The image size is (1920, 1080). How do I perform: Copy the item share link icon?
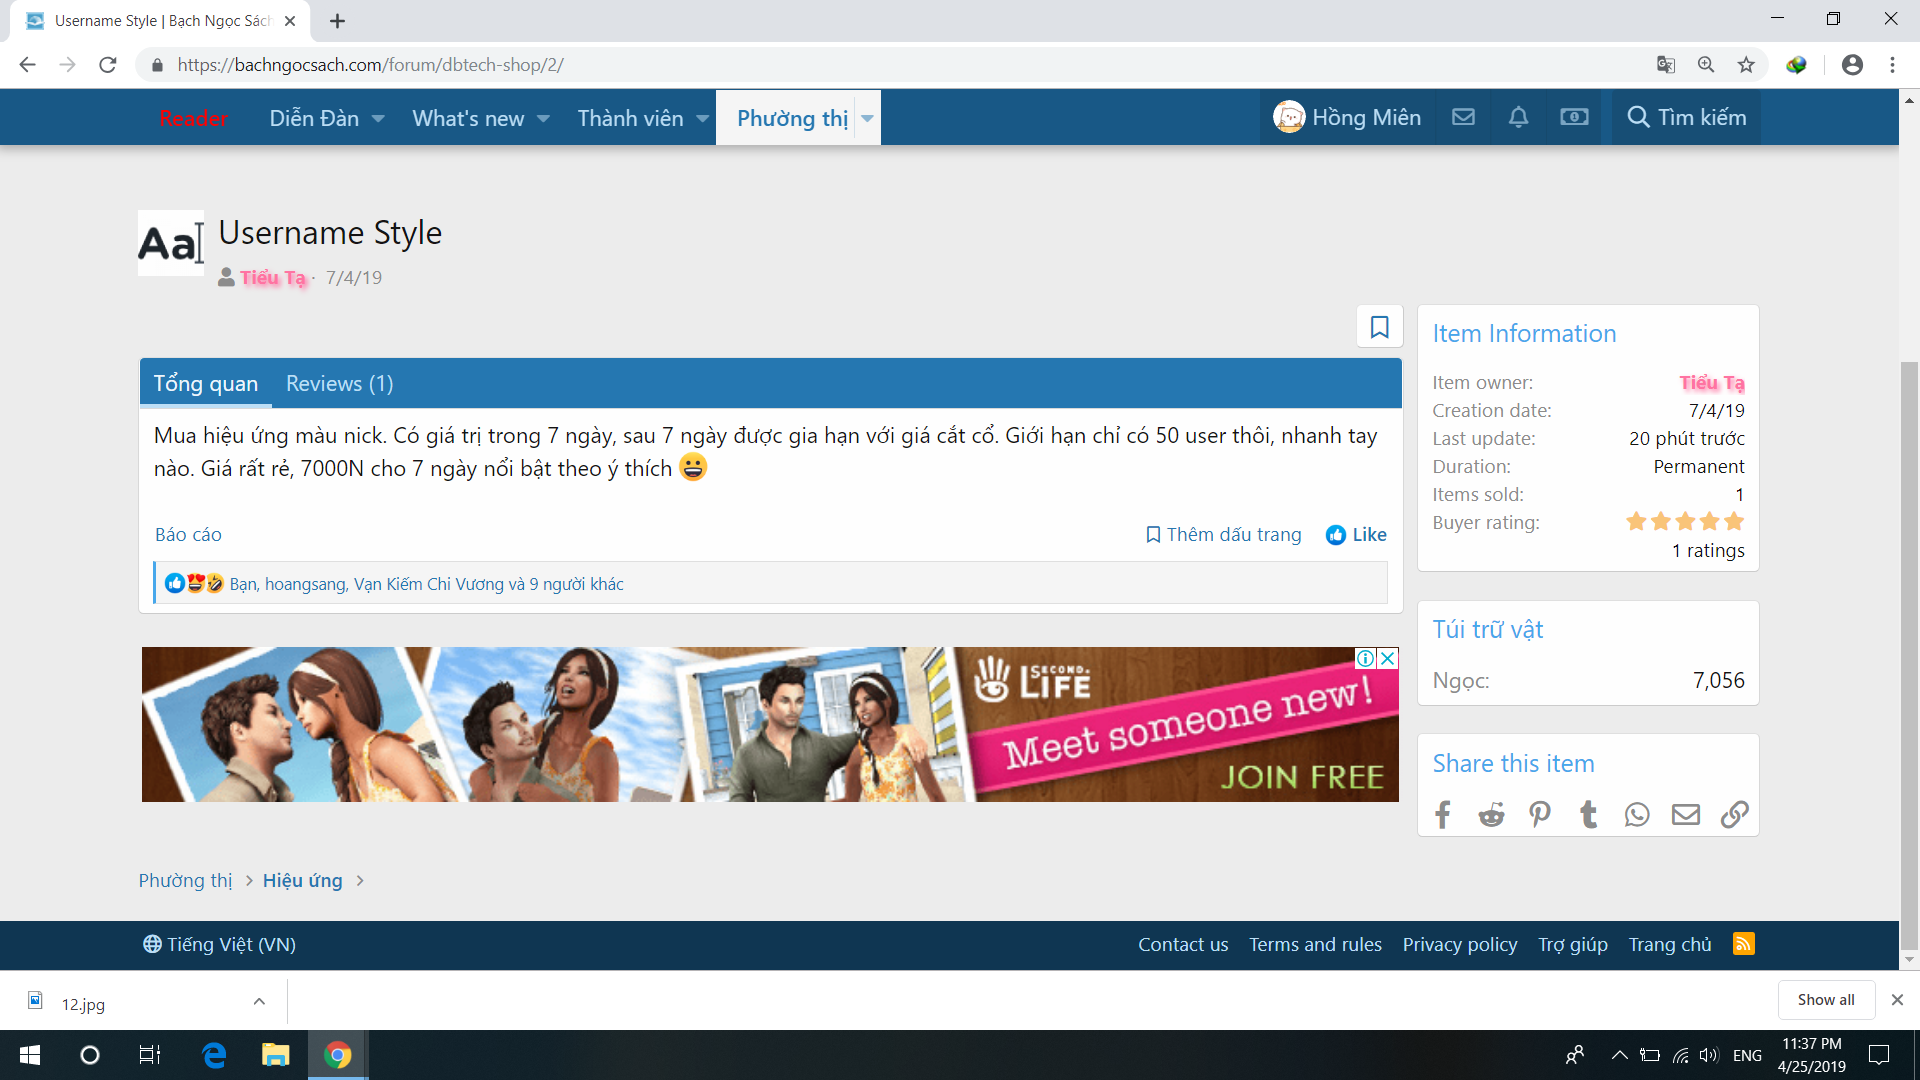pyautogui.click(x=1734, y=814)
